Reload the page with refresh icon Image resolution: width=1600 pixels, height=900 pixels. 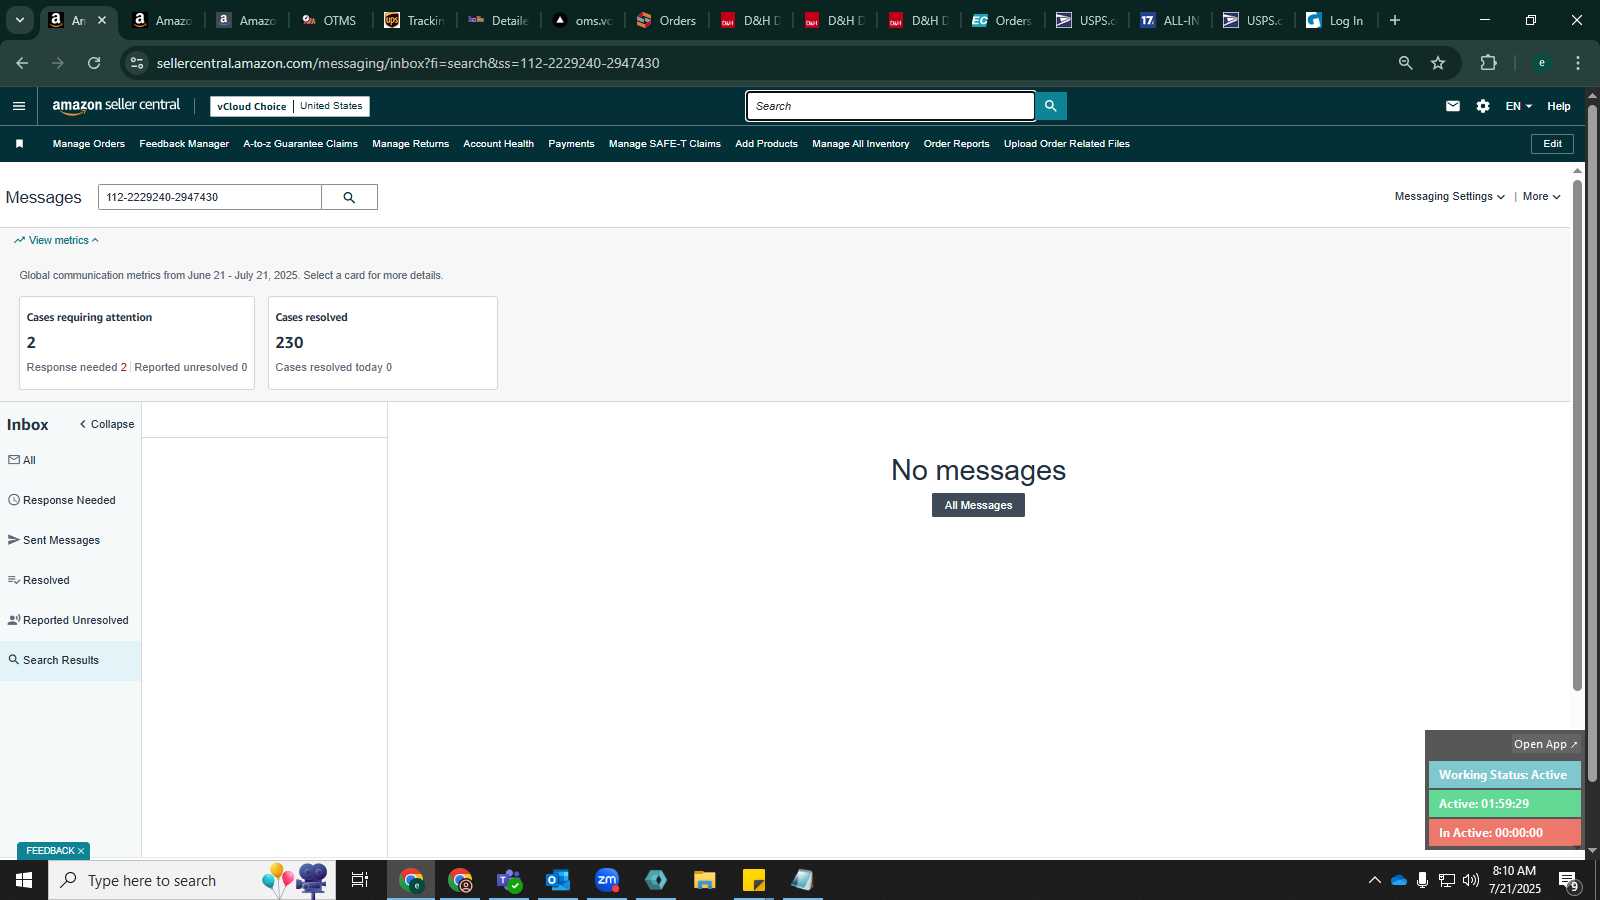click(x=94, y=63)
